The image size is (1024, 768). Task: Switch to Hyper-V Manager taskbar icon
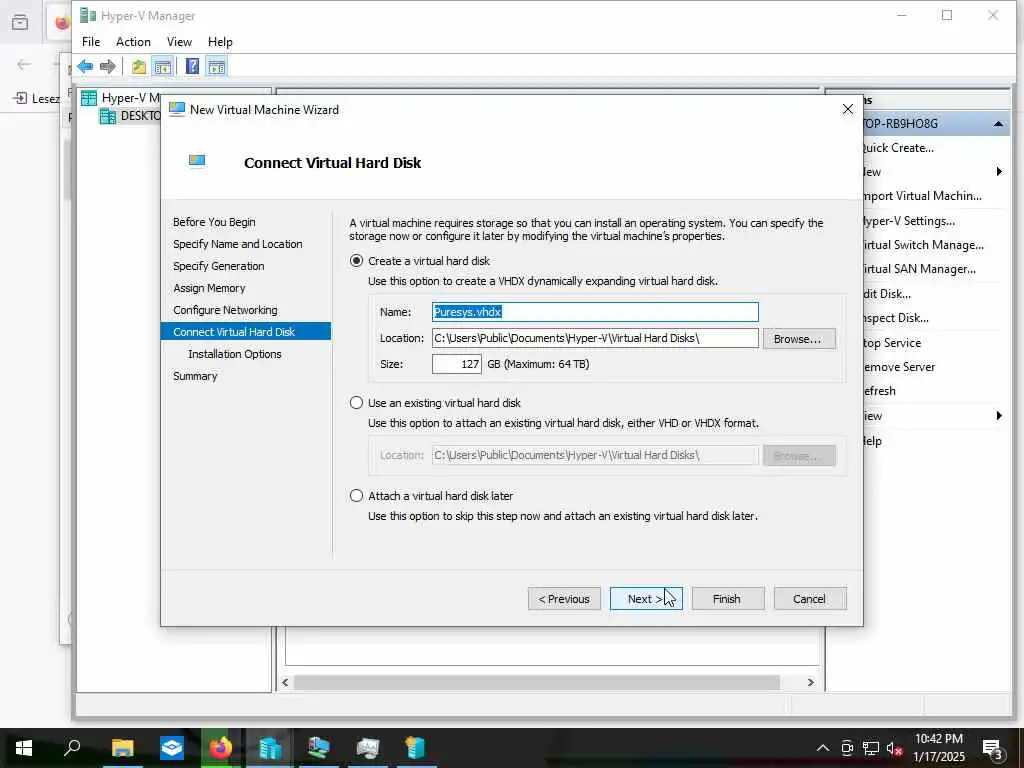[x=270, y=748]
